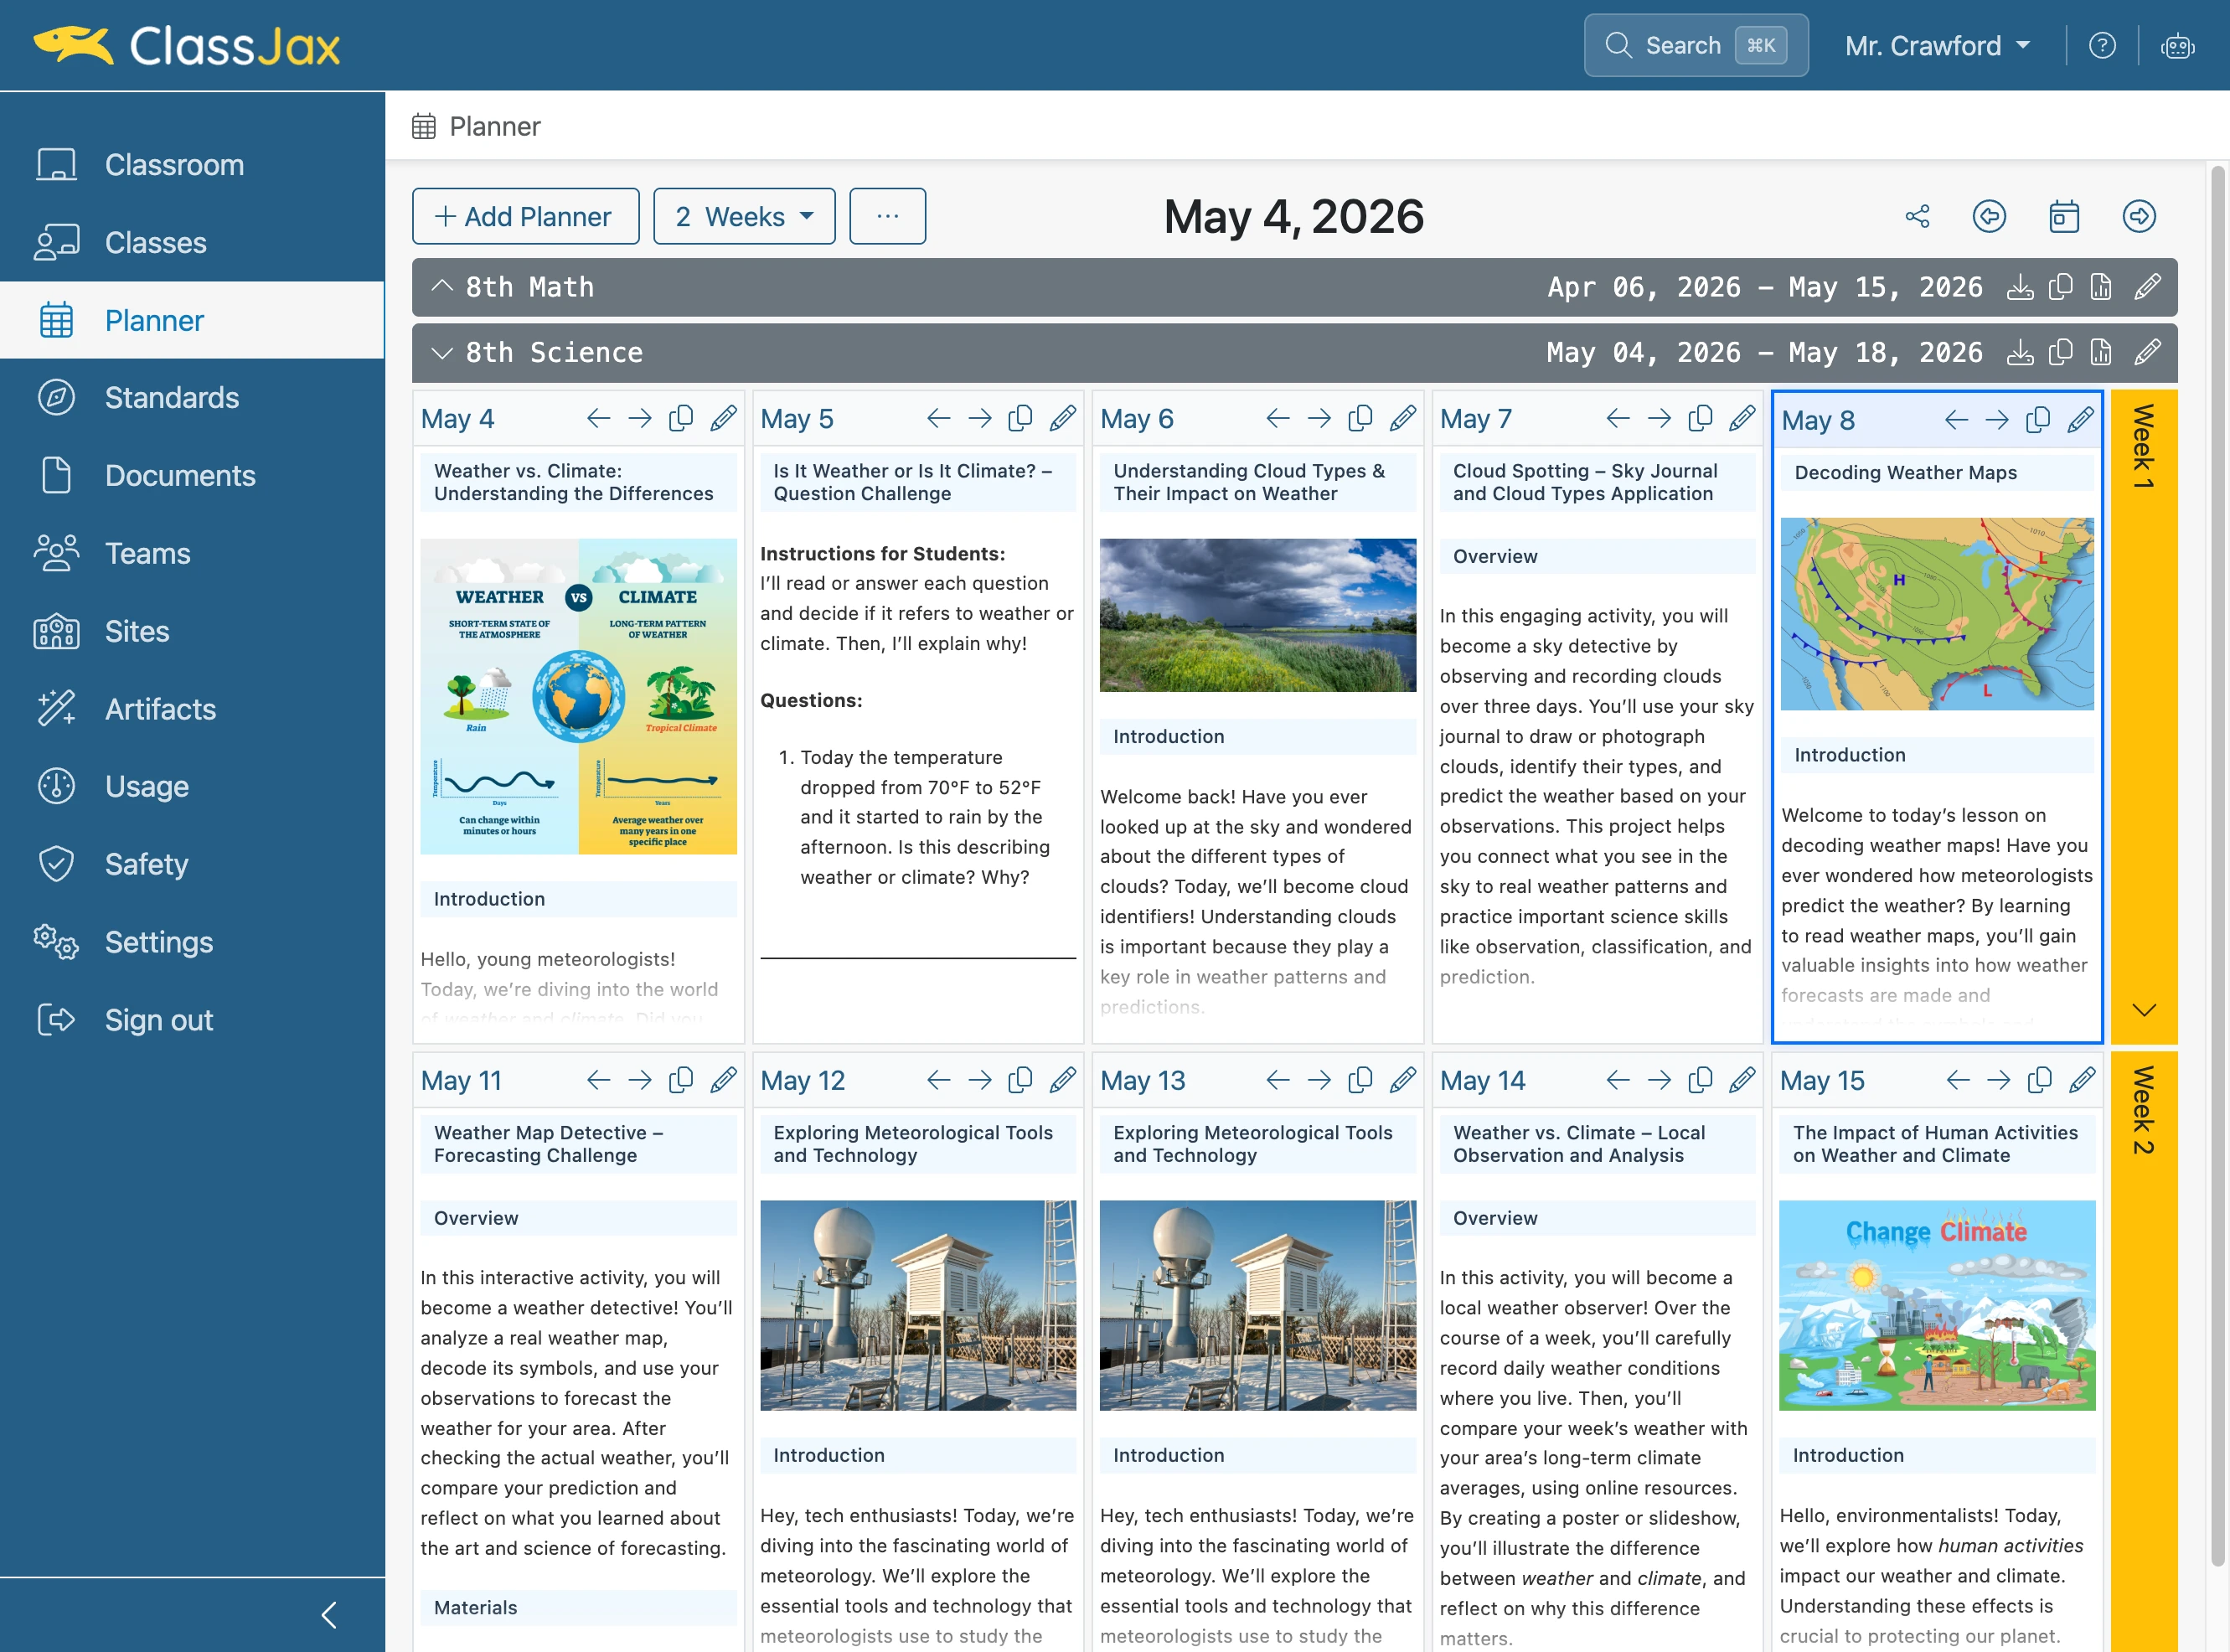Viewport: 2230px width, 1652px height.
Task: Copy the 8th Math planner
Action: (2060, 288)
